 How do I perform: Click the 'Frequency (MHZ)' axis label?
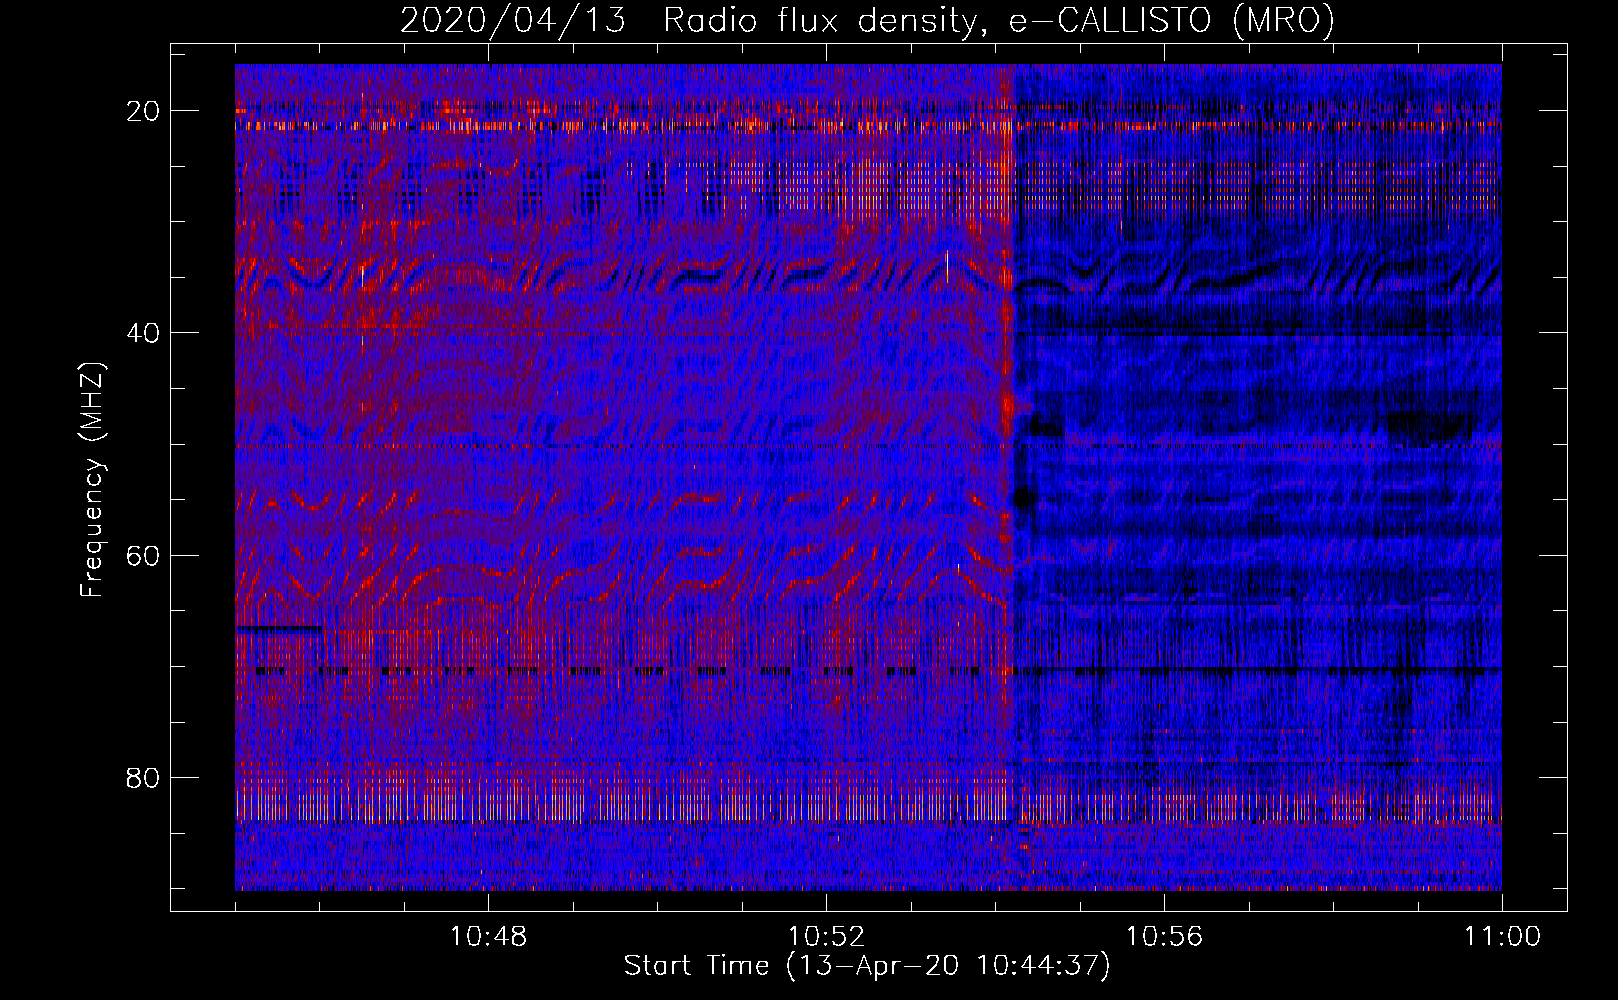92,481
